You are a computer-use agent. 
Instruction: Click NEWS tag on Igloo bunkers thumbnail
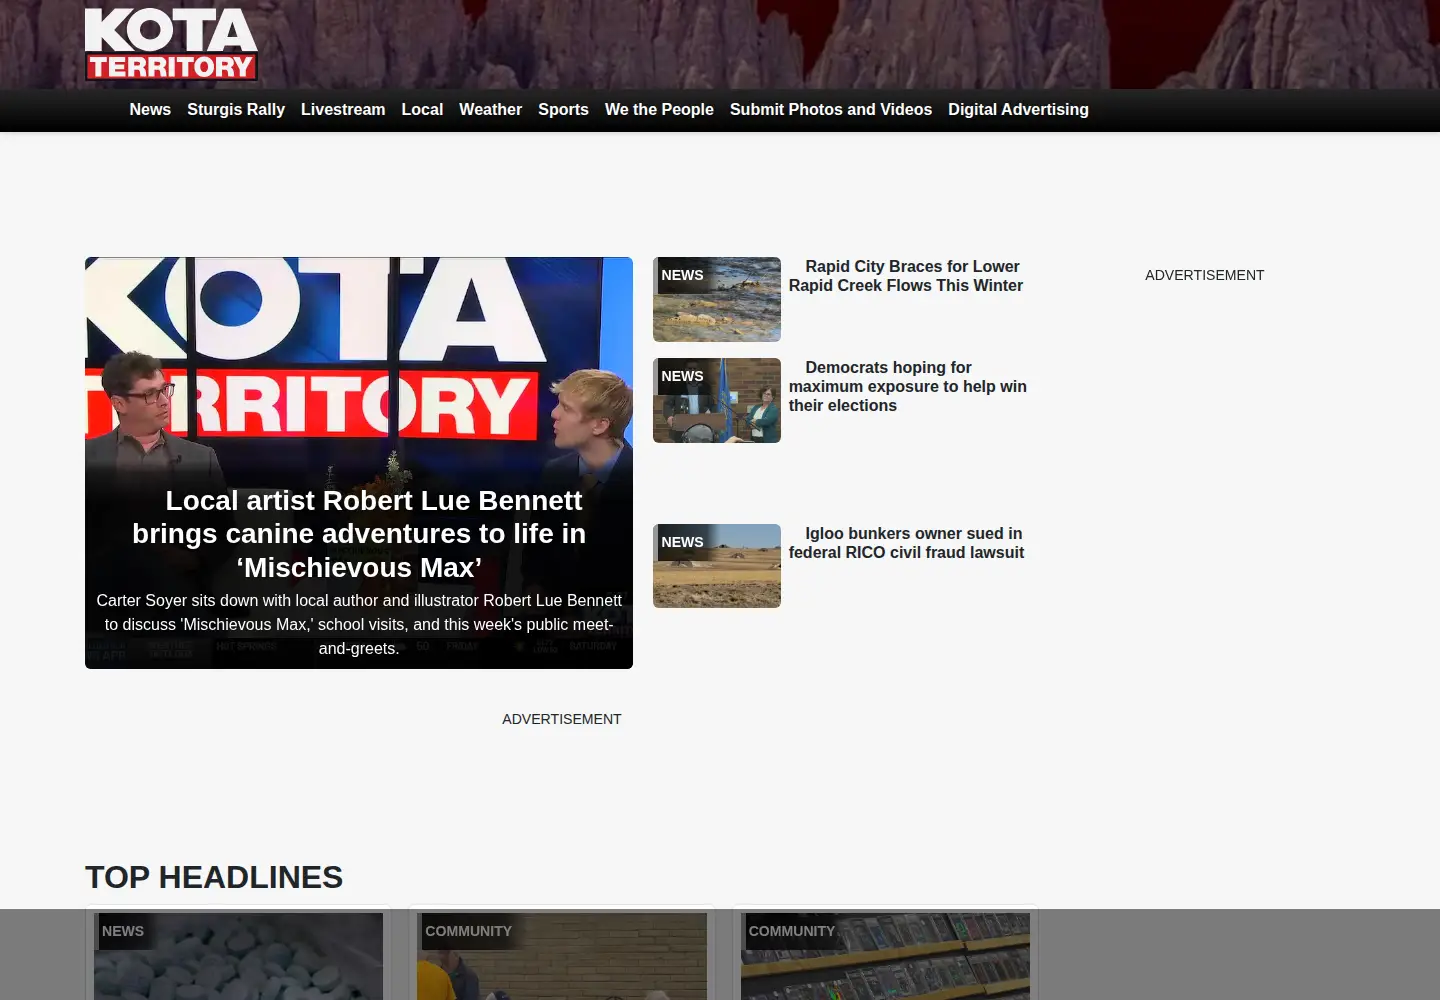682,542
